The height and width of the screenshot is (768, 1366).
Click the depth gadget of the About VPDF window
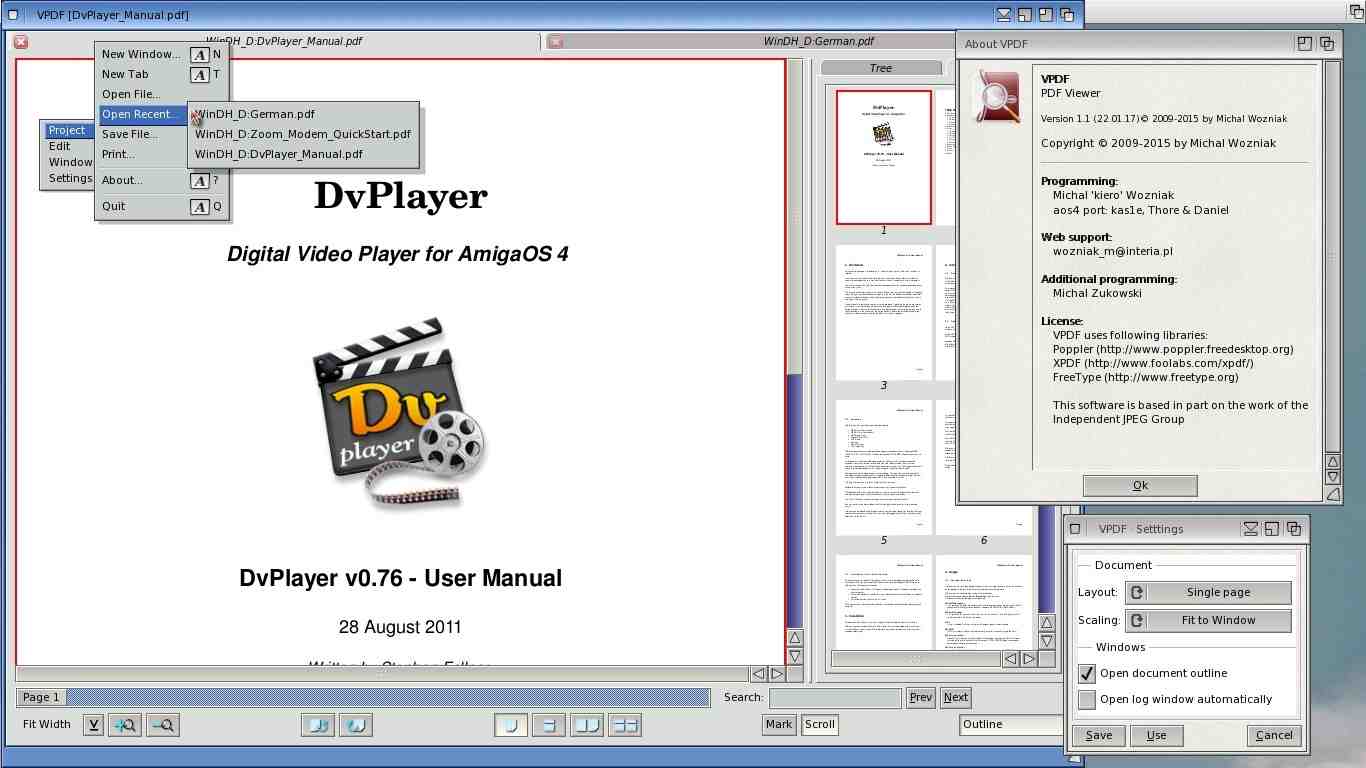pos(1327,43)
